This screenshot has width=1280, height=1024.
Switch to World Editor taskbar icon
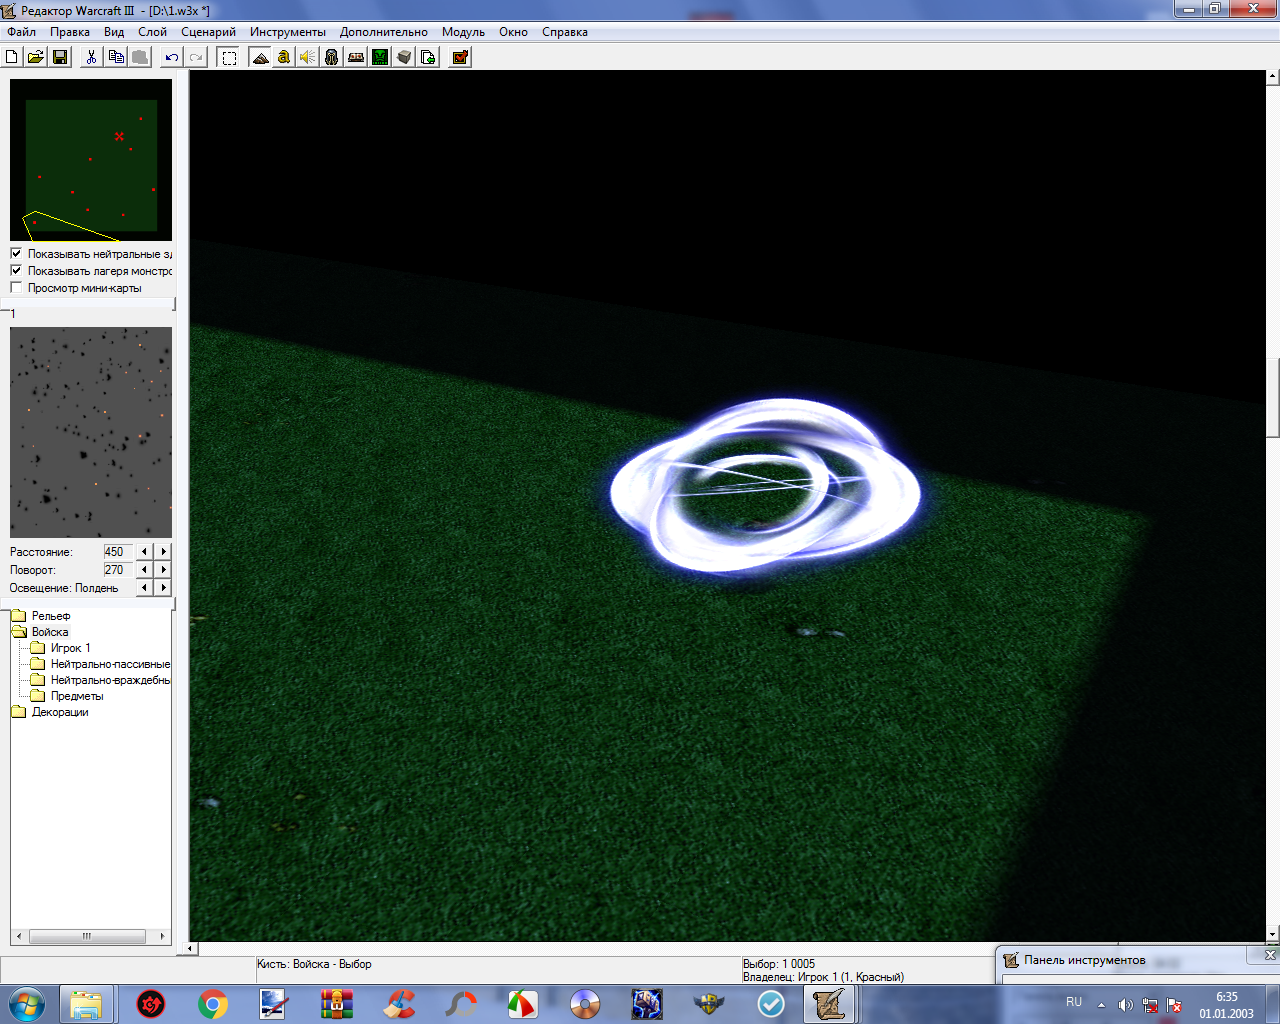click(x=829, y=1004)
